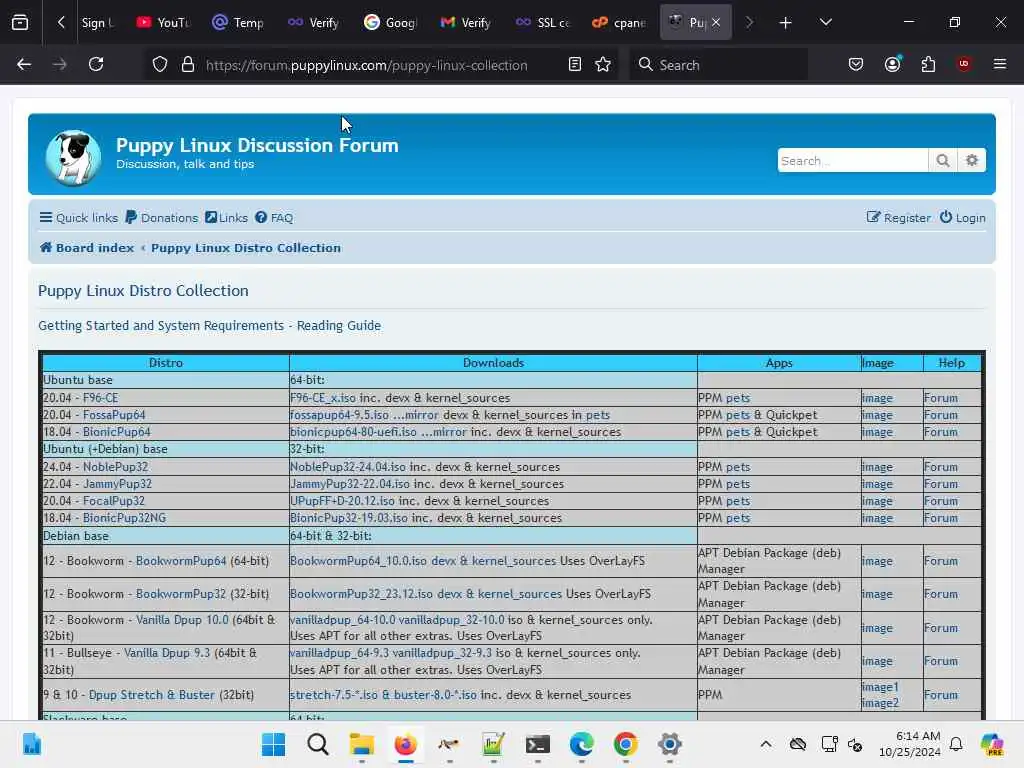
Task: Expand the Quick links menu
Action: [78, 217]
